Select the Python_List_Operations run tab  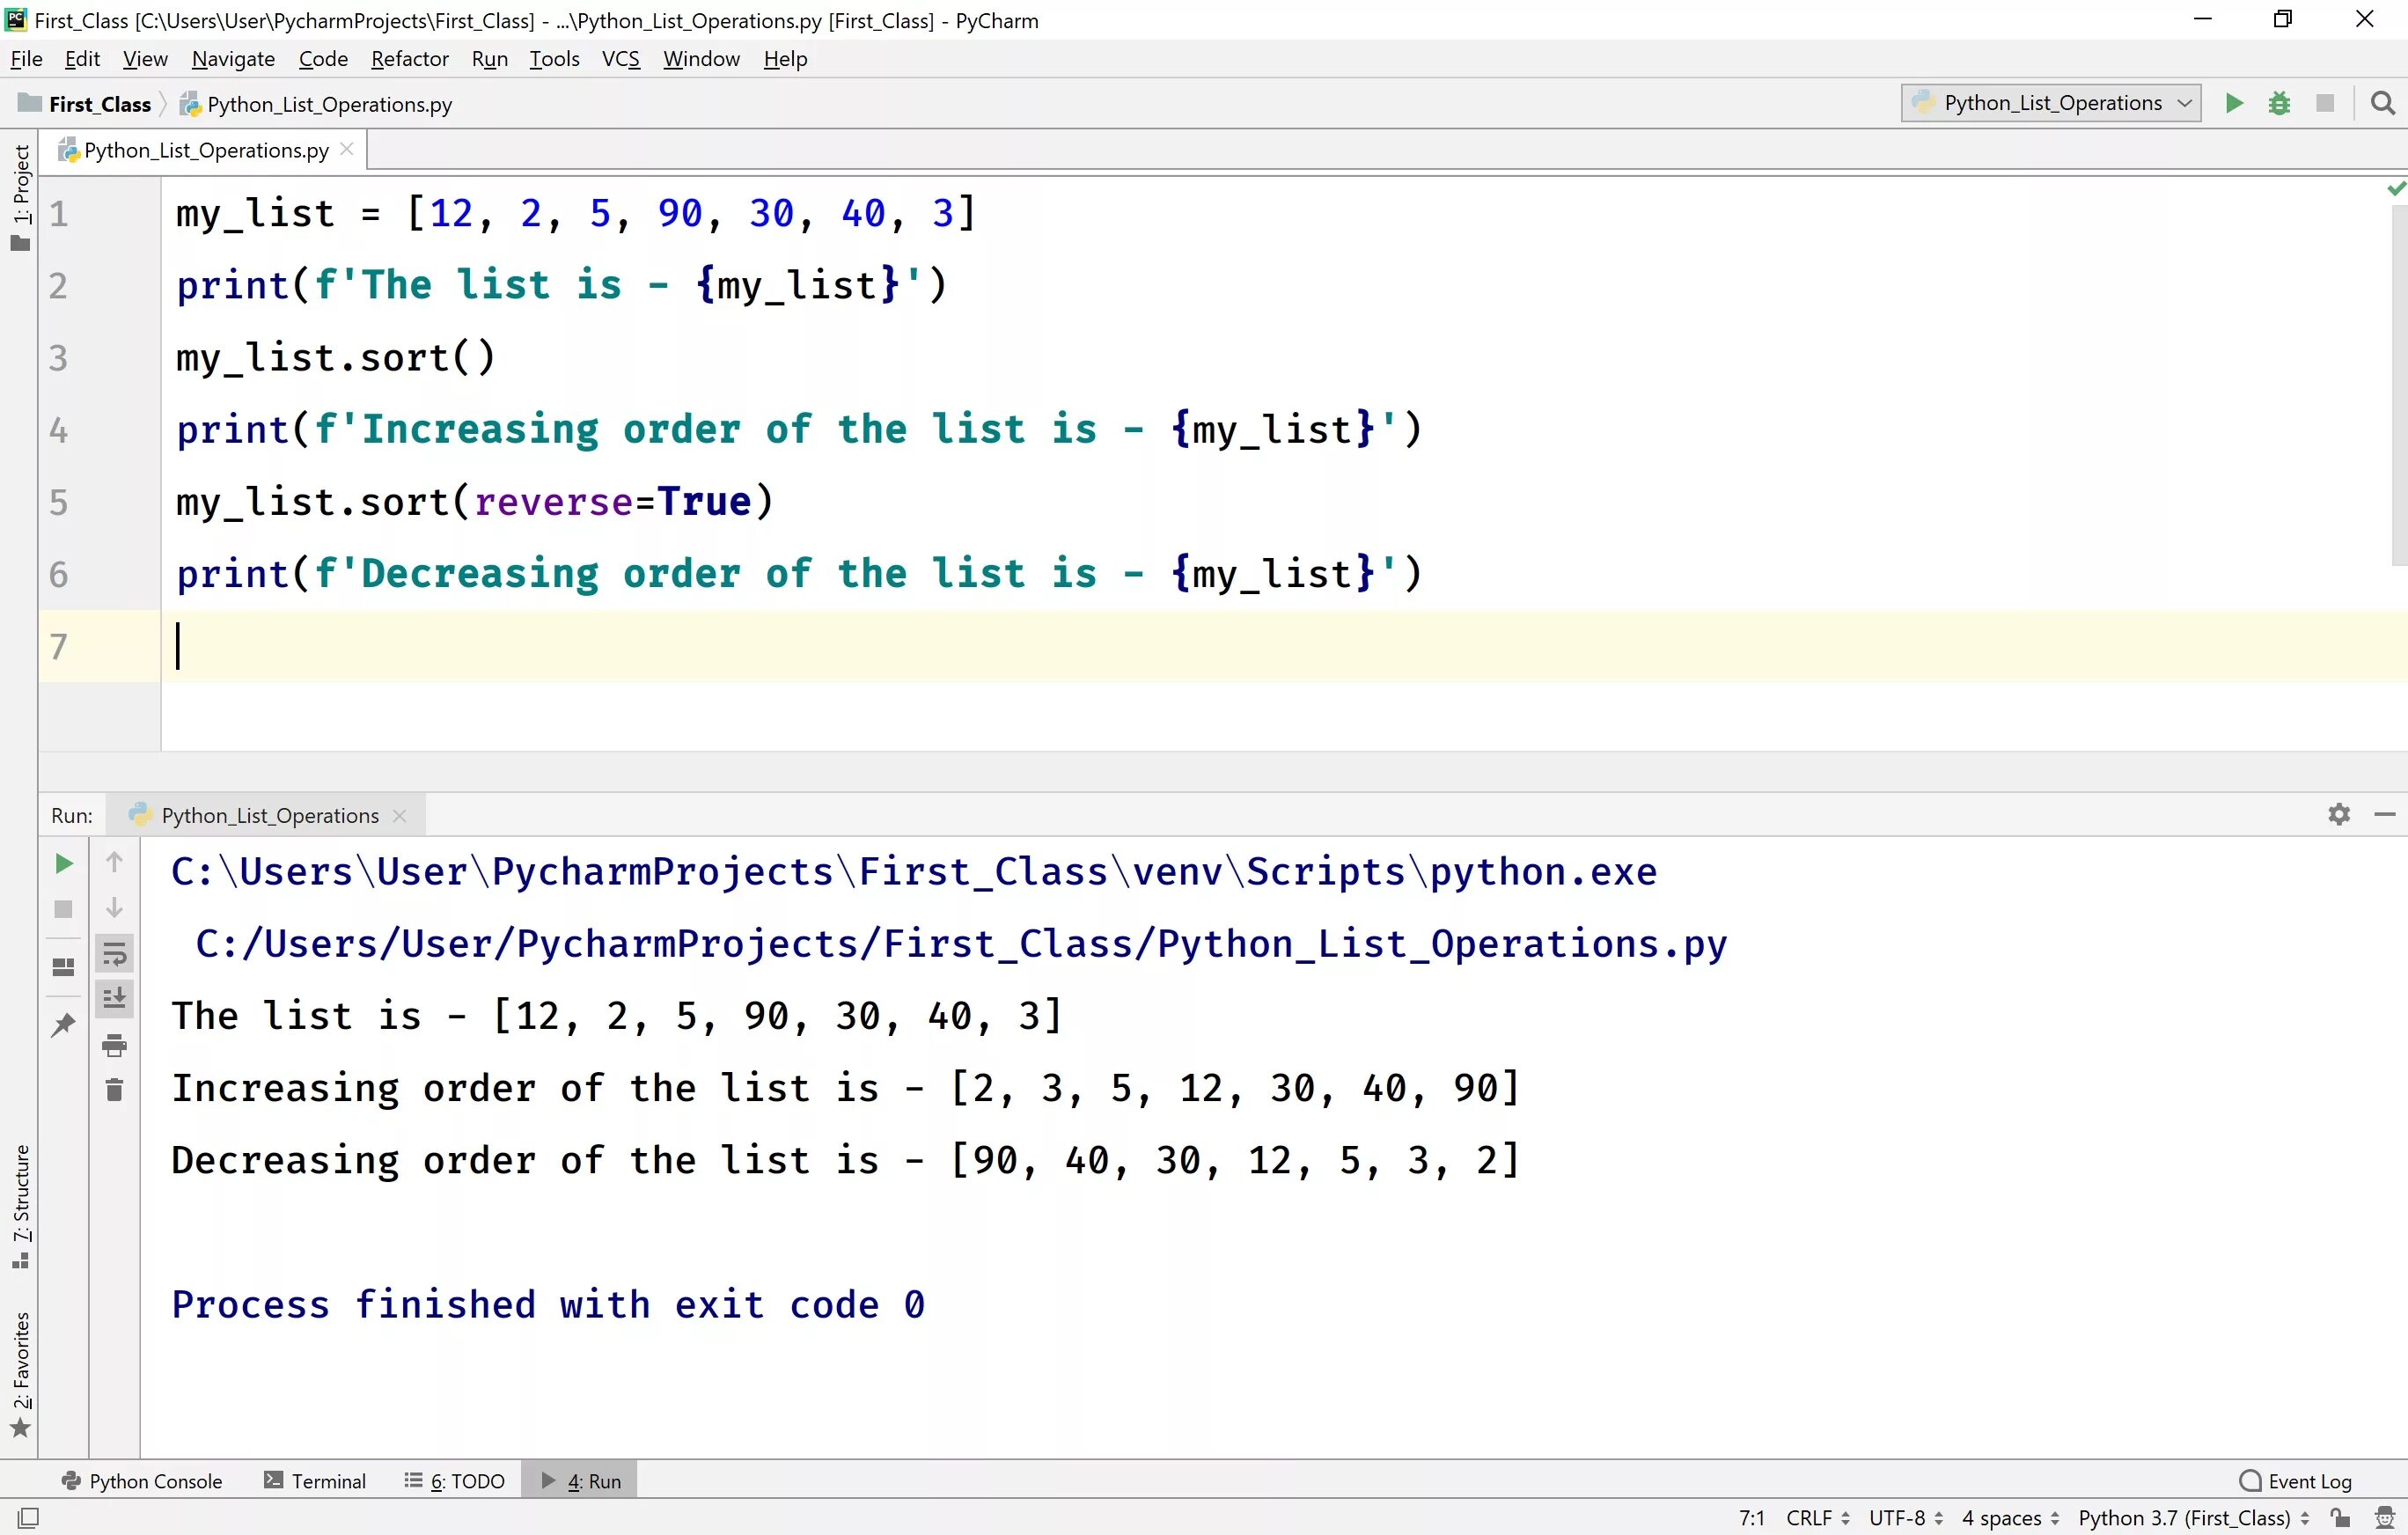pos(268,814)
